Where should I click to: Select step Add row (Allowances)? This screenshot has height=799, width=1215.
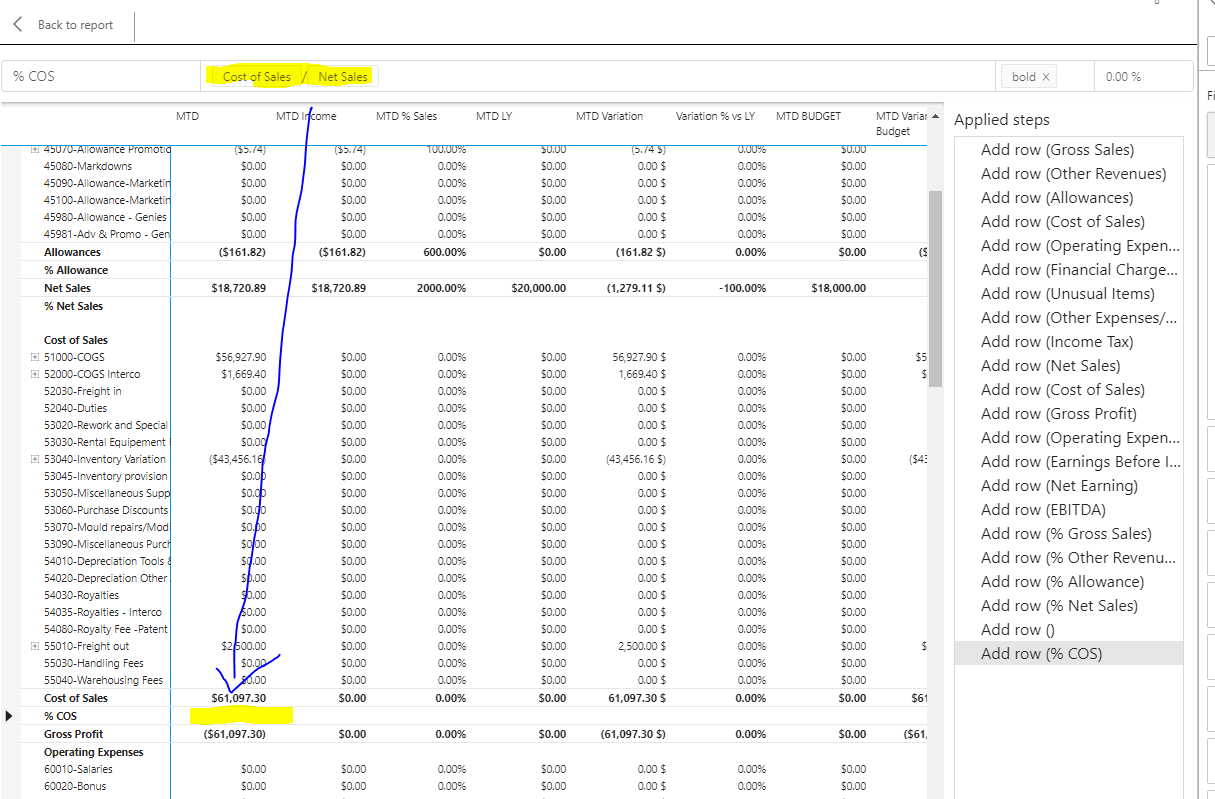[1057, 198]
